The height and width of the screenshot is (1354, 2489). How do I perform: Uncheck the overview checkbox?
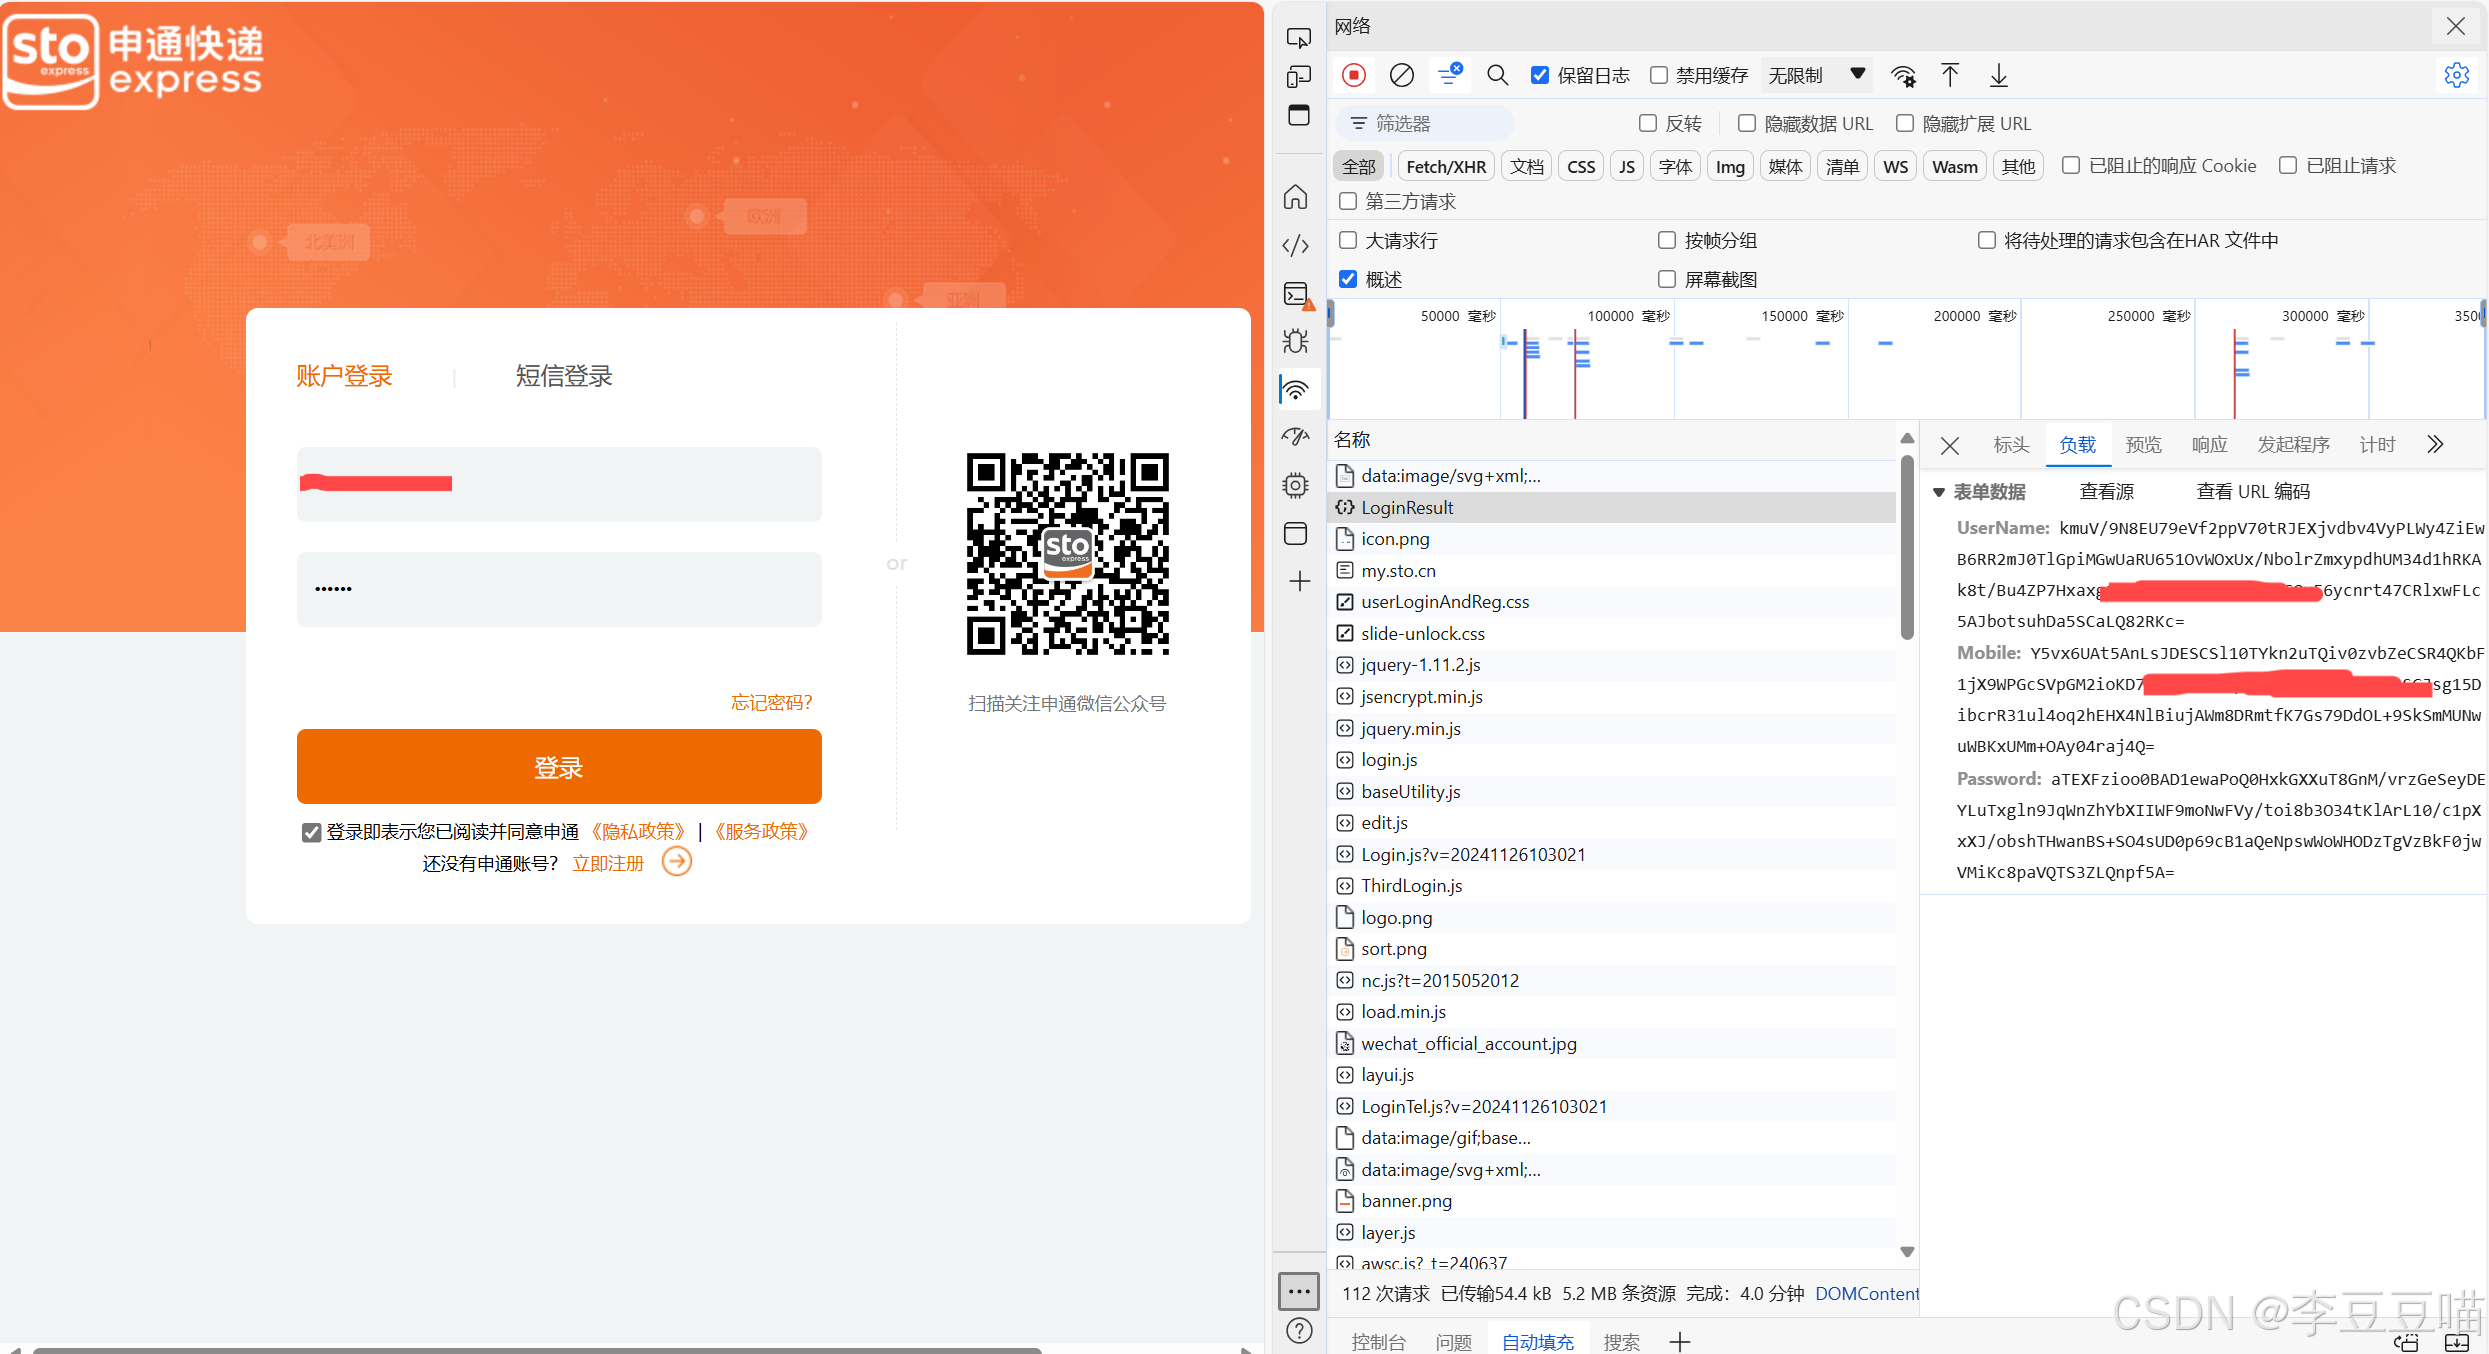1348,279
